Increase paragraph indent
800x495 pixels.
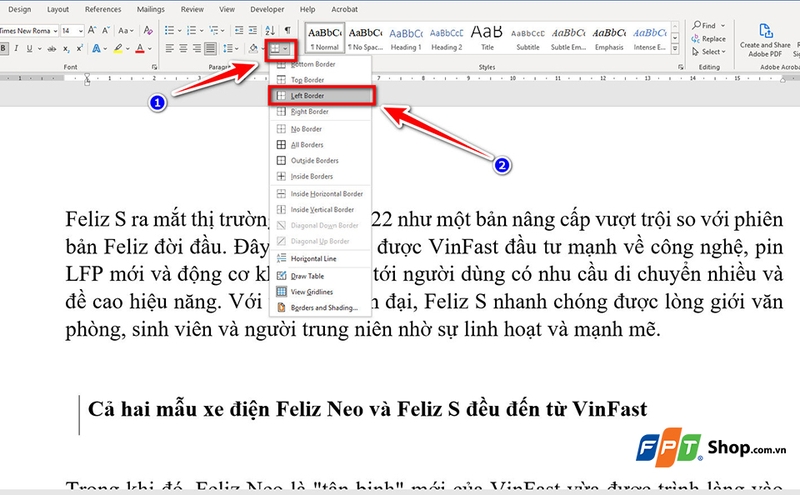pos(253,31)
